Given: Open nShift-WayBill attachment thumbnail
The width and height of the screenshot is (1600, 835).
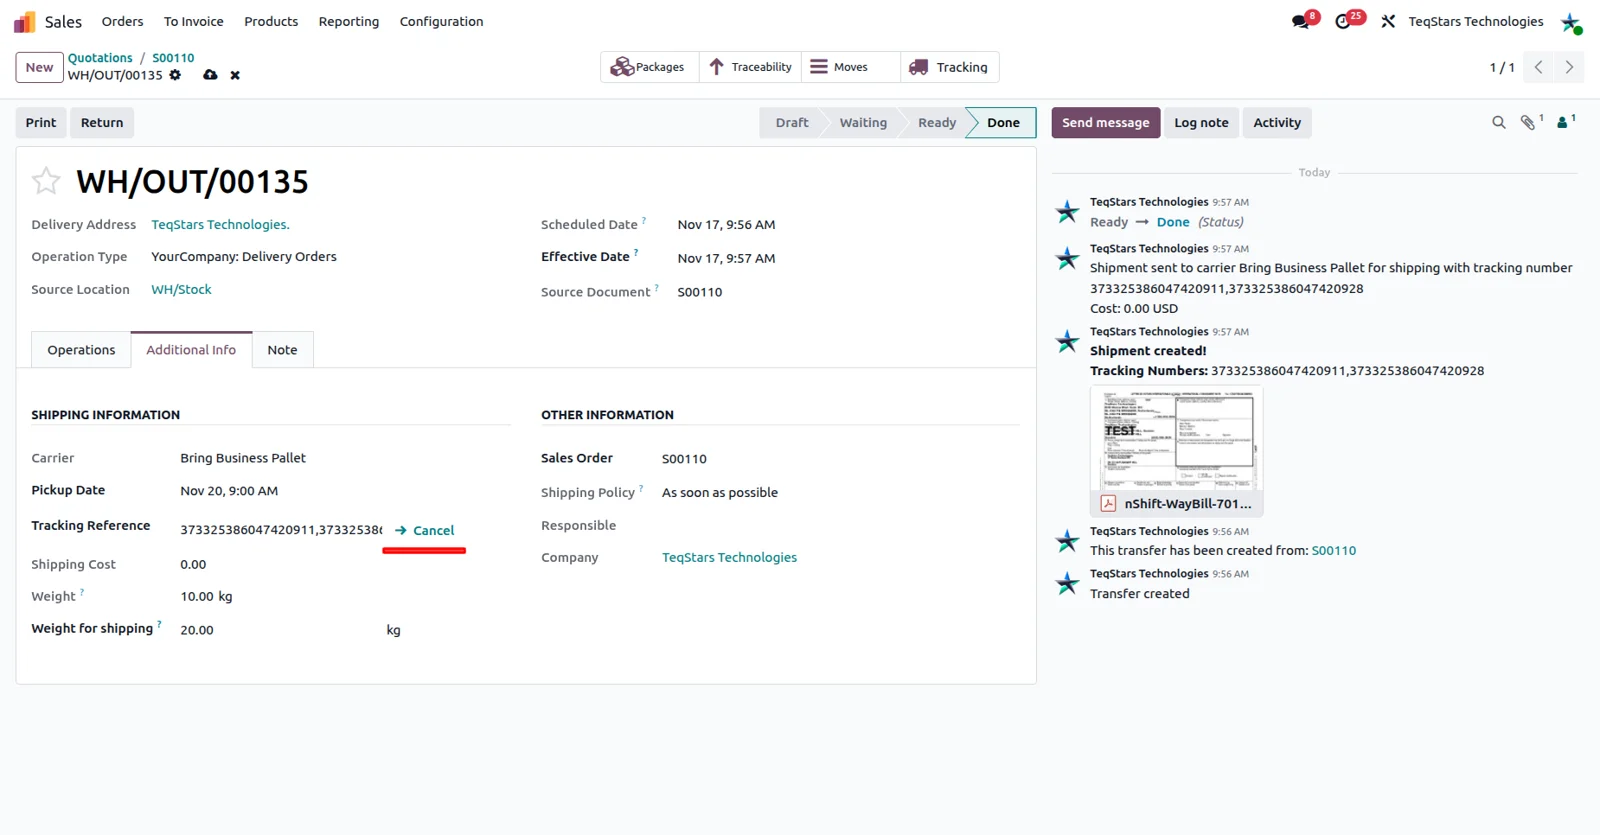Looking at the screenshot, I should point(1177,438).
